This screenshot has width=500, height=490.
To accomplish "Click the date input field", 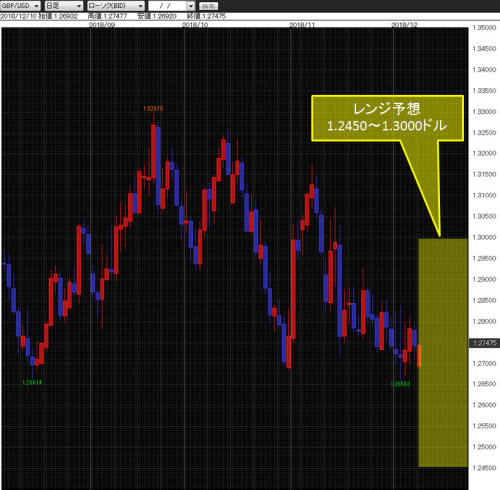I will [167, 6].
